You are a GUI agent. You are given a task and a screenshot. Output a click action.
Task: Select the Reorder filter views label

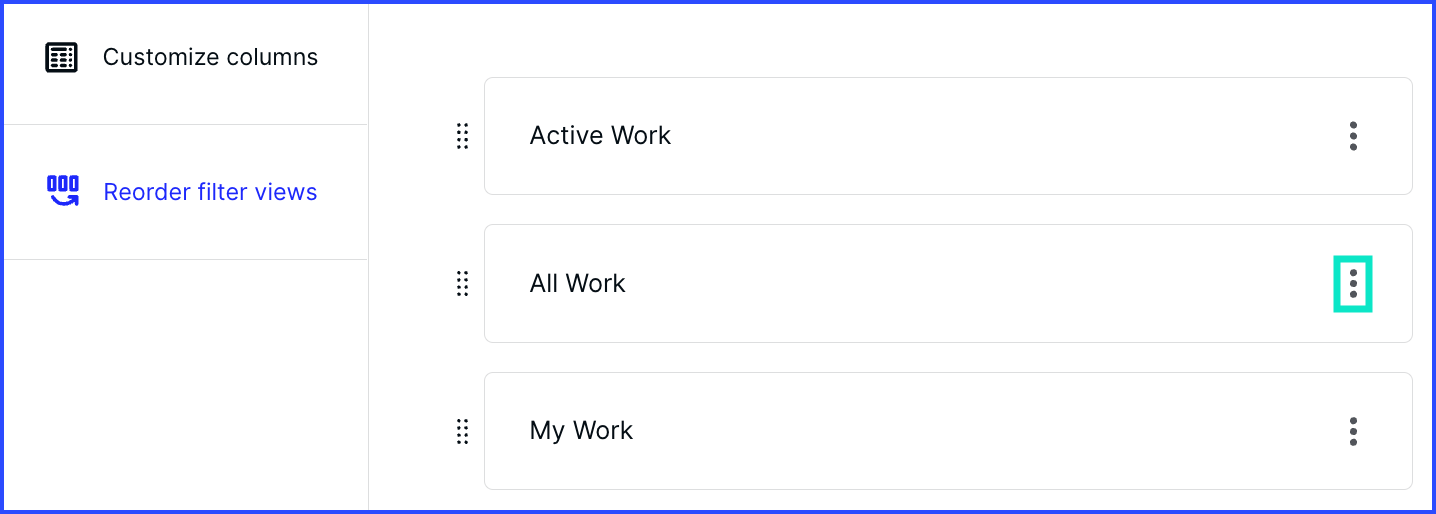click(210, 192)
